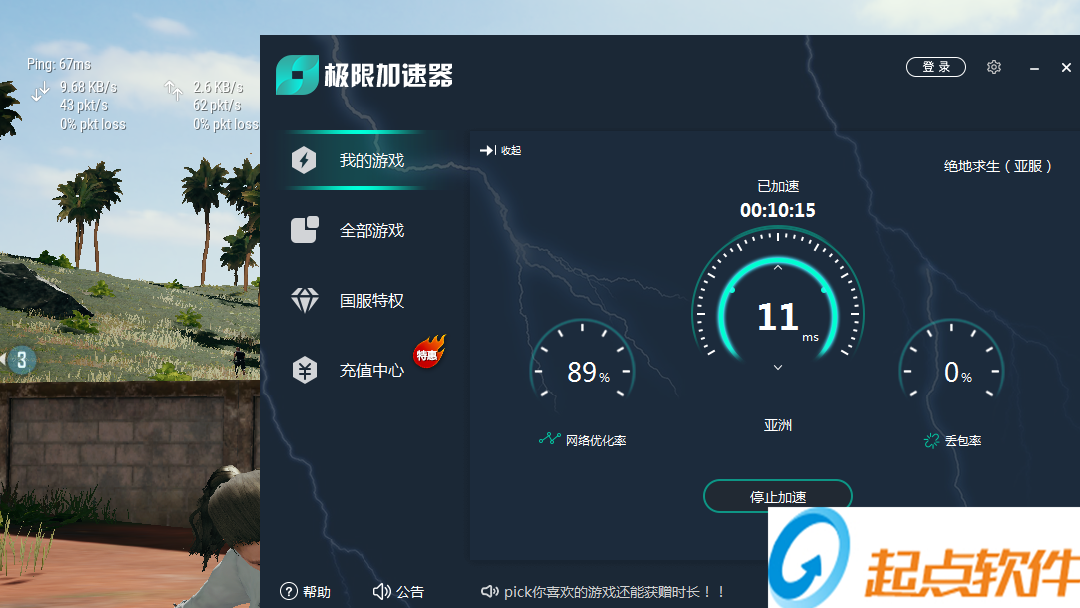The width and height of the screenshot is (1080, 608).
Task: Click the 丢包率 label
Action: coord(963,441)
